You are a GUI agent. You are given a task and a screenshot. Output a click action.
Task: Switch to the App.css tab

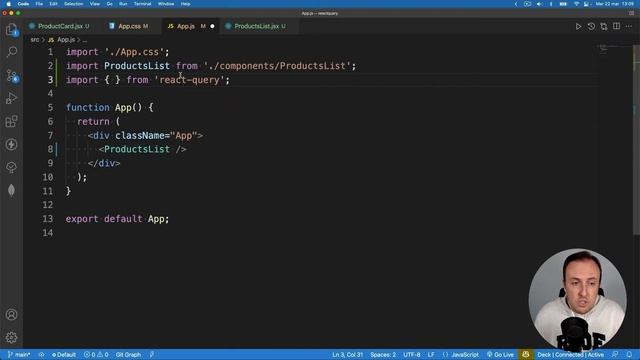(131, 26)
